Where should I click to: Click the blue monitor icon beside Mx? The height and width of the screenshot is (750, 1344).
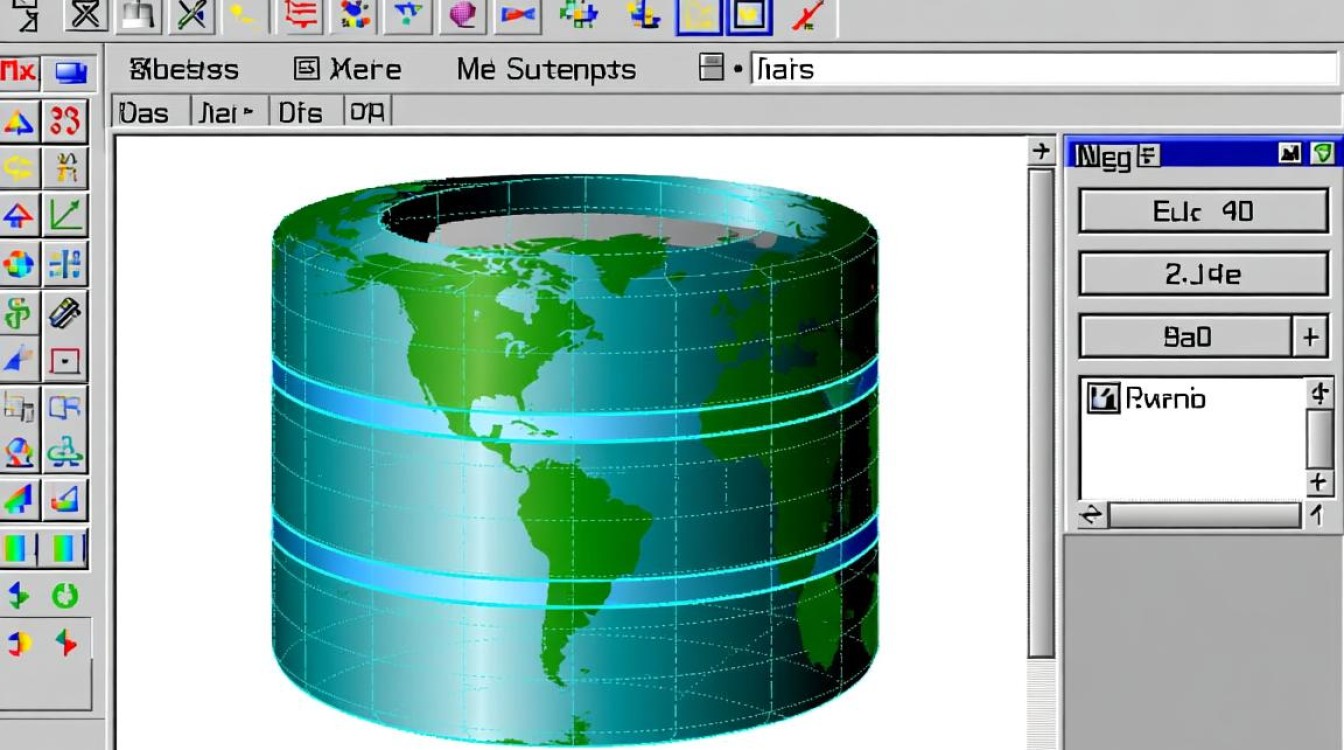70,72
